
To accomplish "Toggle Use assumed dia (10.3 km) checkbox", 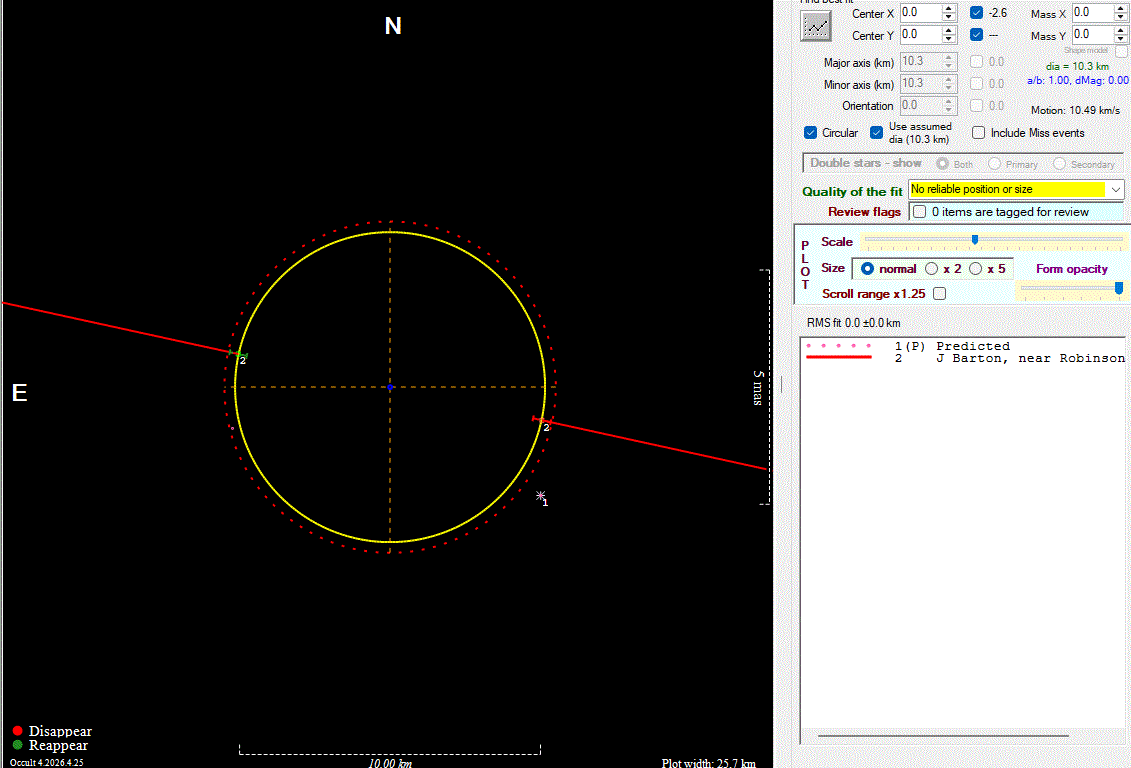I will point(876,133).
